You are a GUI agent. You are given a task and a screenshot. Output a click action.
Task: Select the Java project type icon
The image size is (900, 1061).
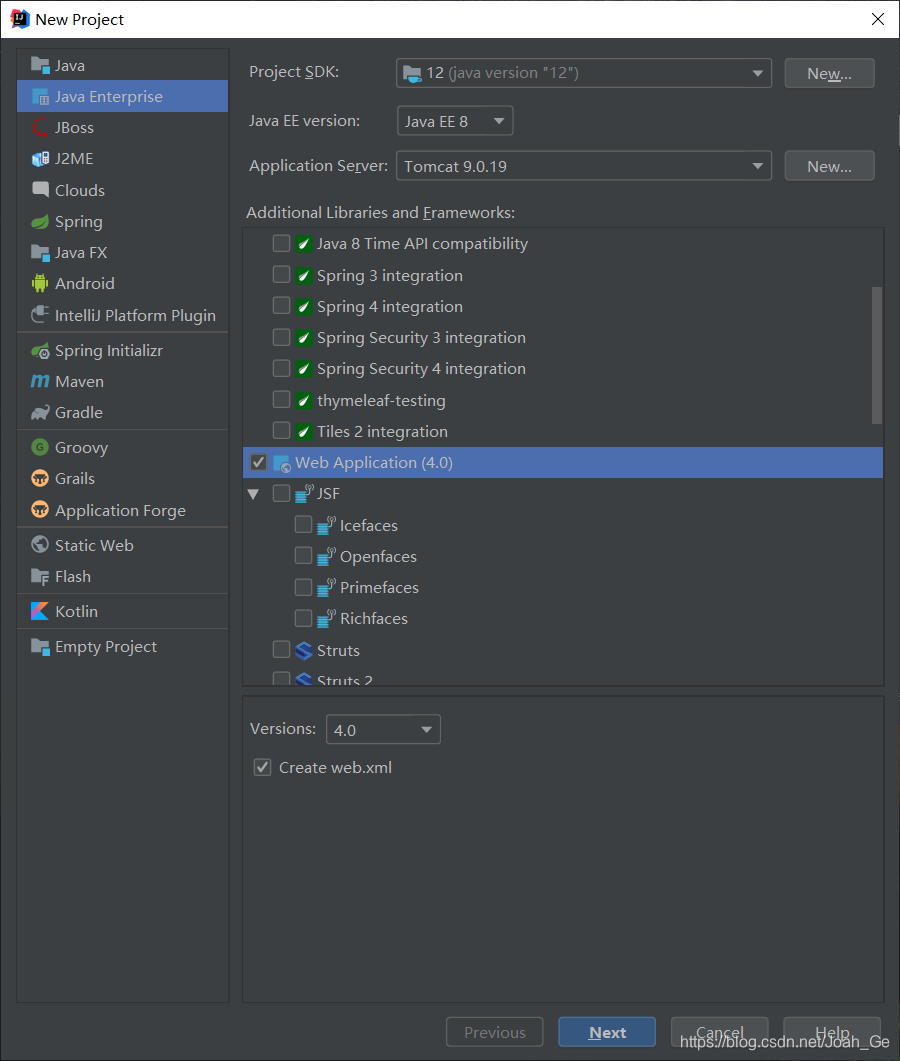40,66
